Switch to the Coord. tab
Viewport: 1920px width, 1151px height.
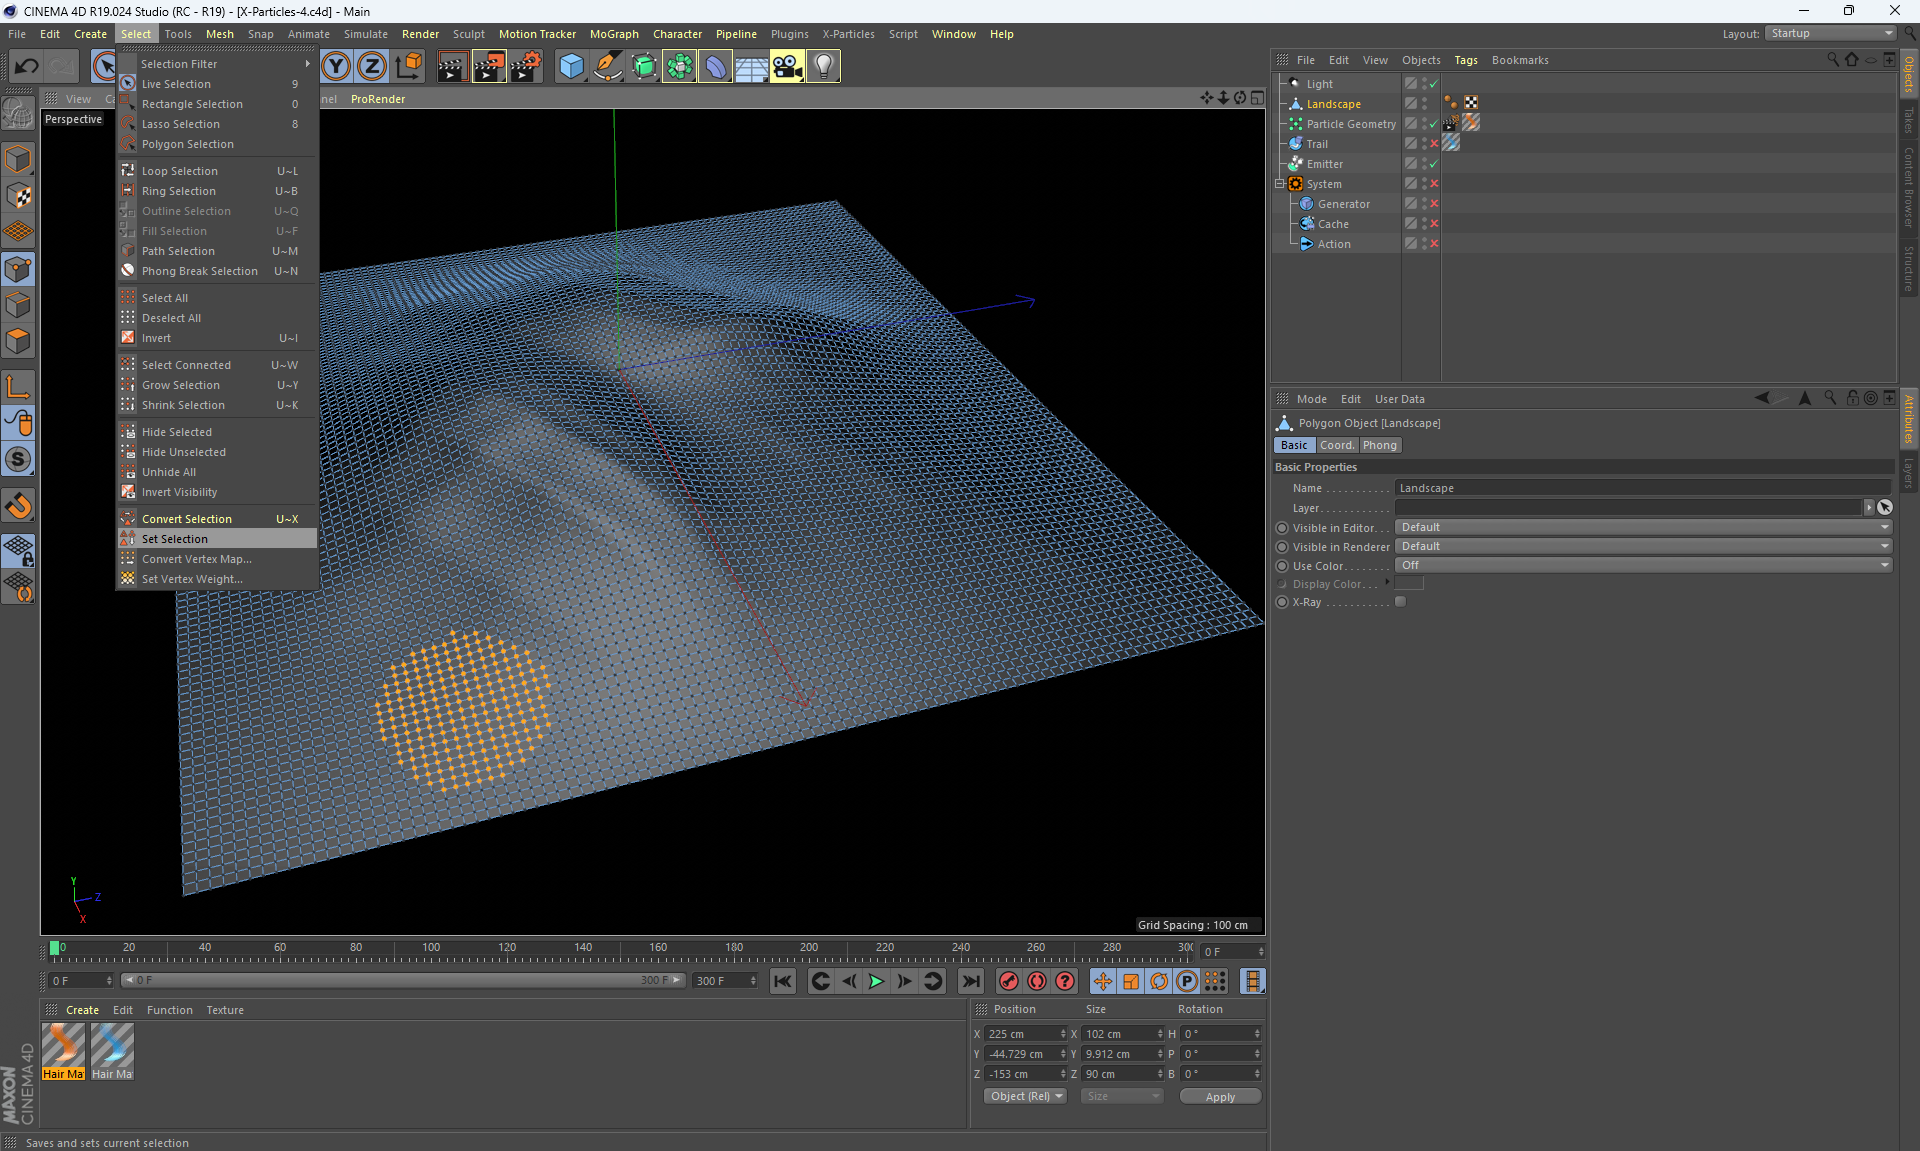[1336, 445]
